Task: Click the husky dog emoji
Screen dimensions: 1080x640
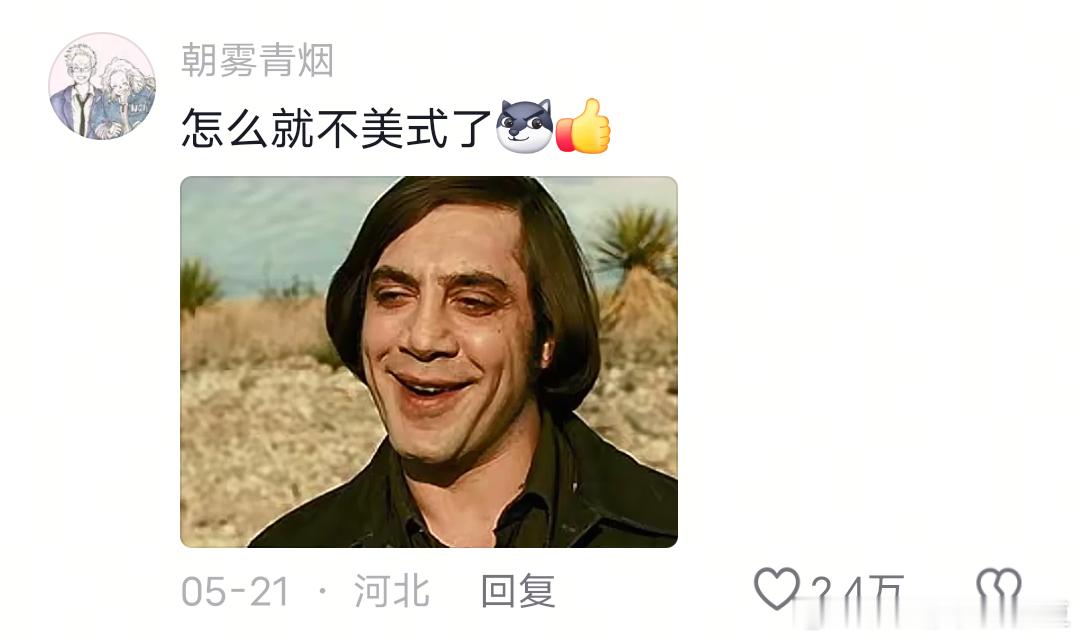Action: tap(525, 125)
